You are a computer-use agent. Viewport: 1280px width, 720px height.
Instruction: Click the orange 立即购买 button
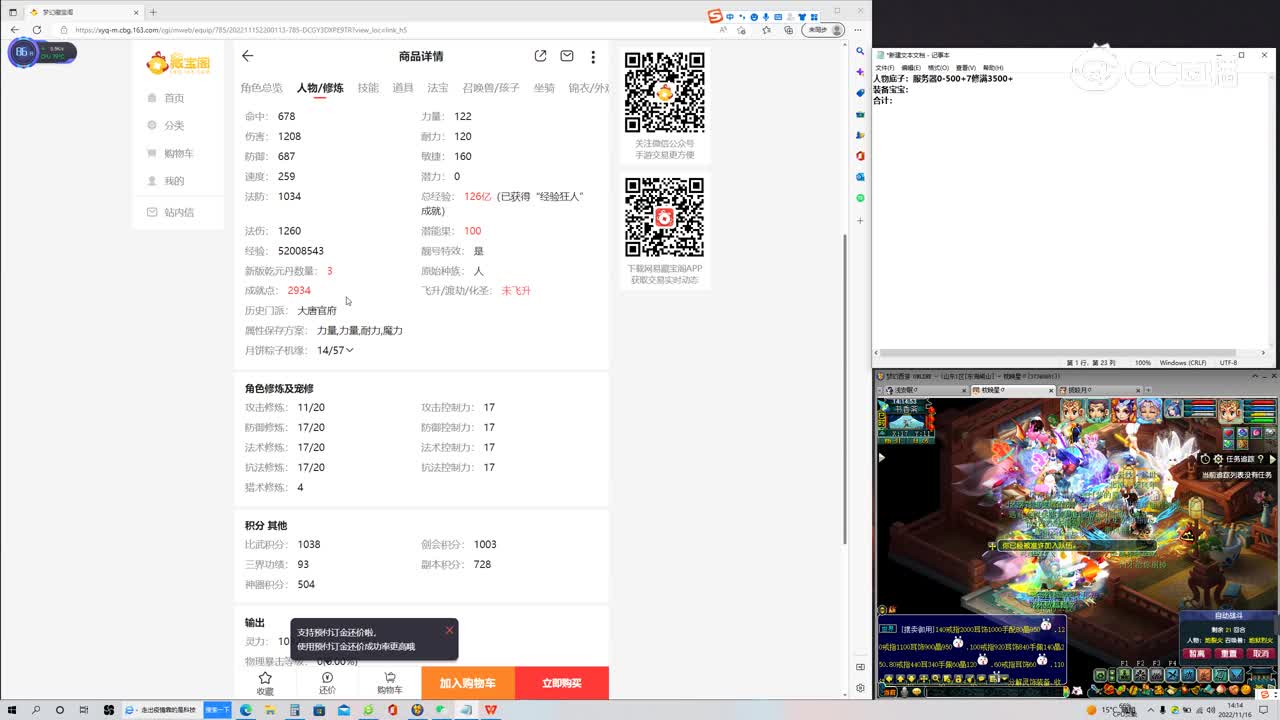[562, 683]
